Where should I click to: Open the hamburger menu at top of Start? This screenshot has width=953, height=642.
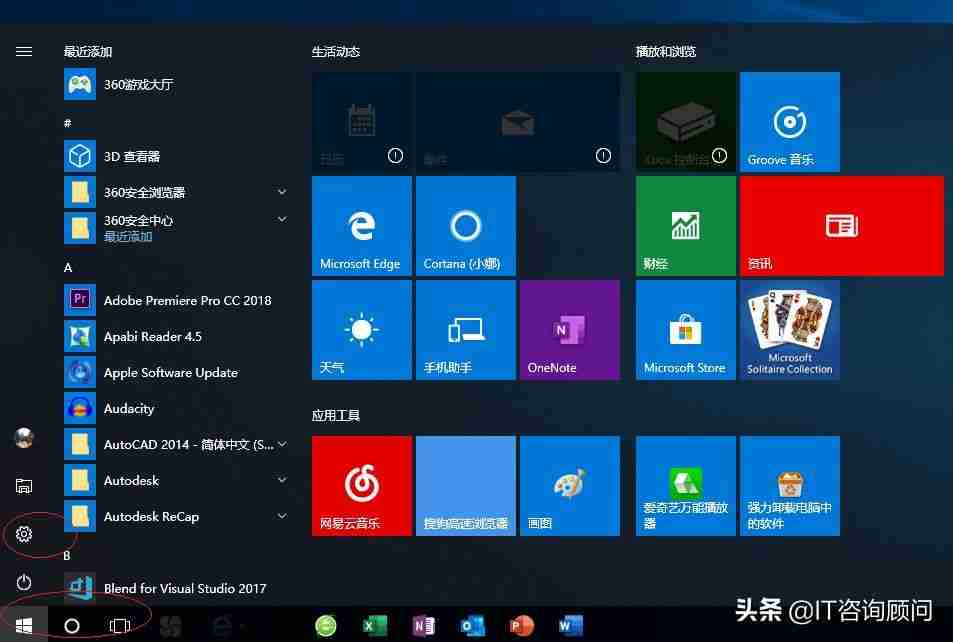pos(24,52)
